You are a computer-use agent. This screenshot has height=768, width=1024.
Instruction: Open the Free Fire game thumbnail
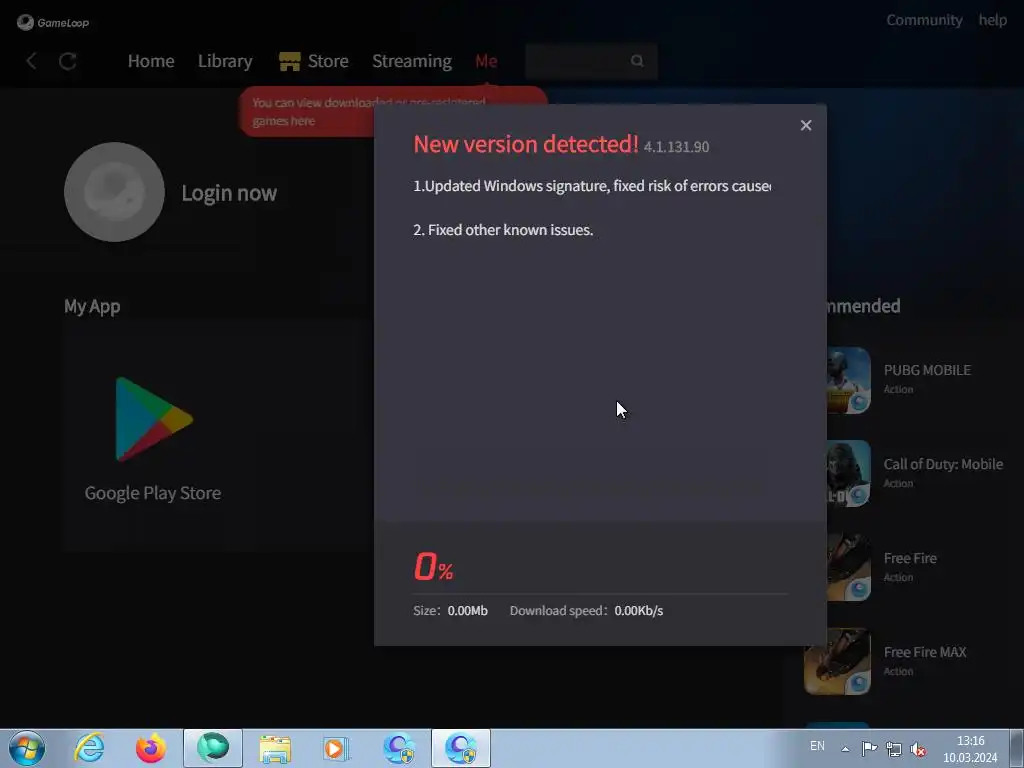[x=848, y=568]
